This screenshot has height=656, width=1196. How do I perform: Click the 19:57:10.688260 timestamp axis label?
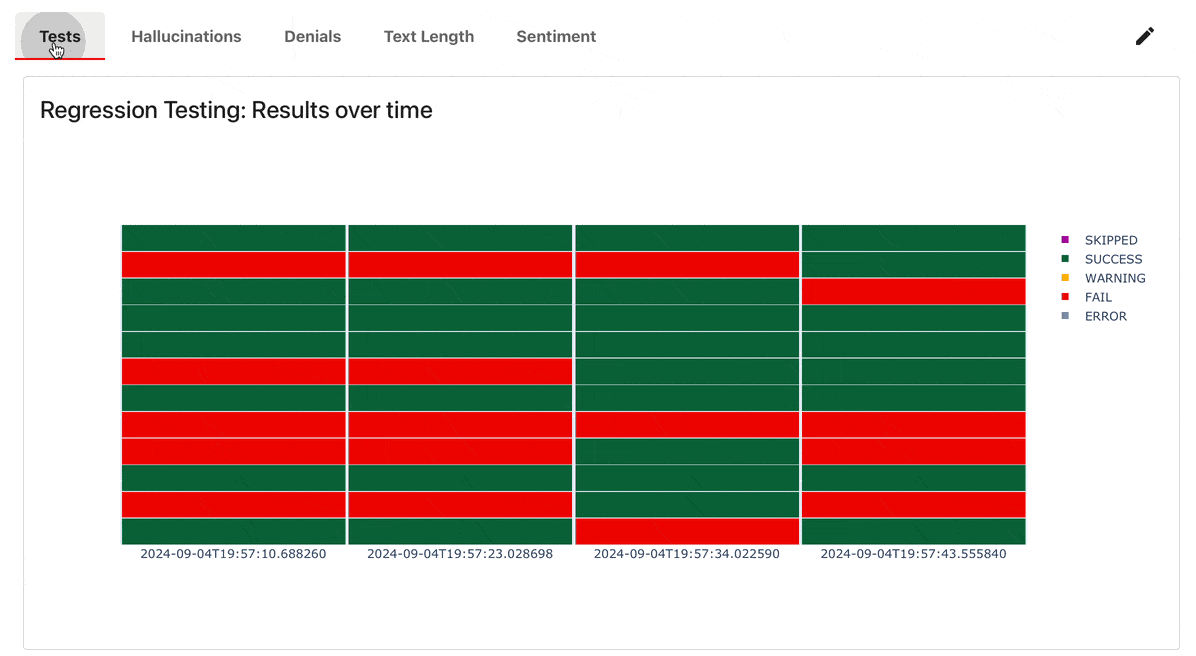tap(233, 553)
